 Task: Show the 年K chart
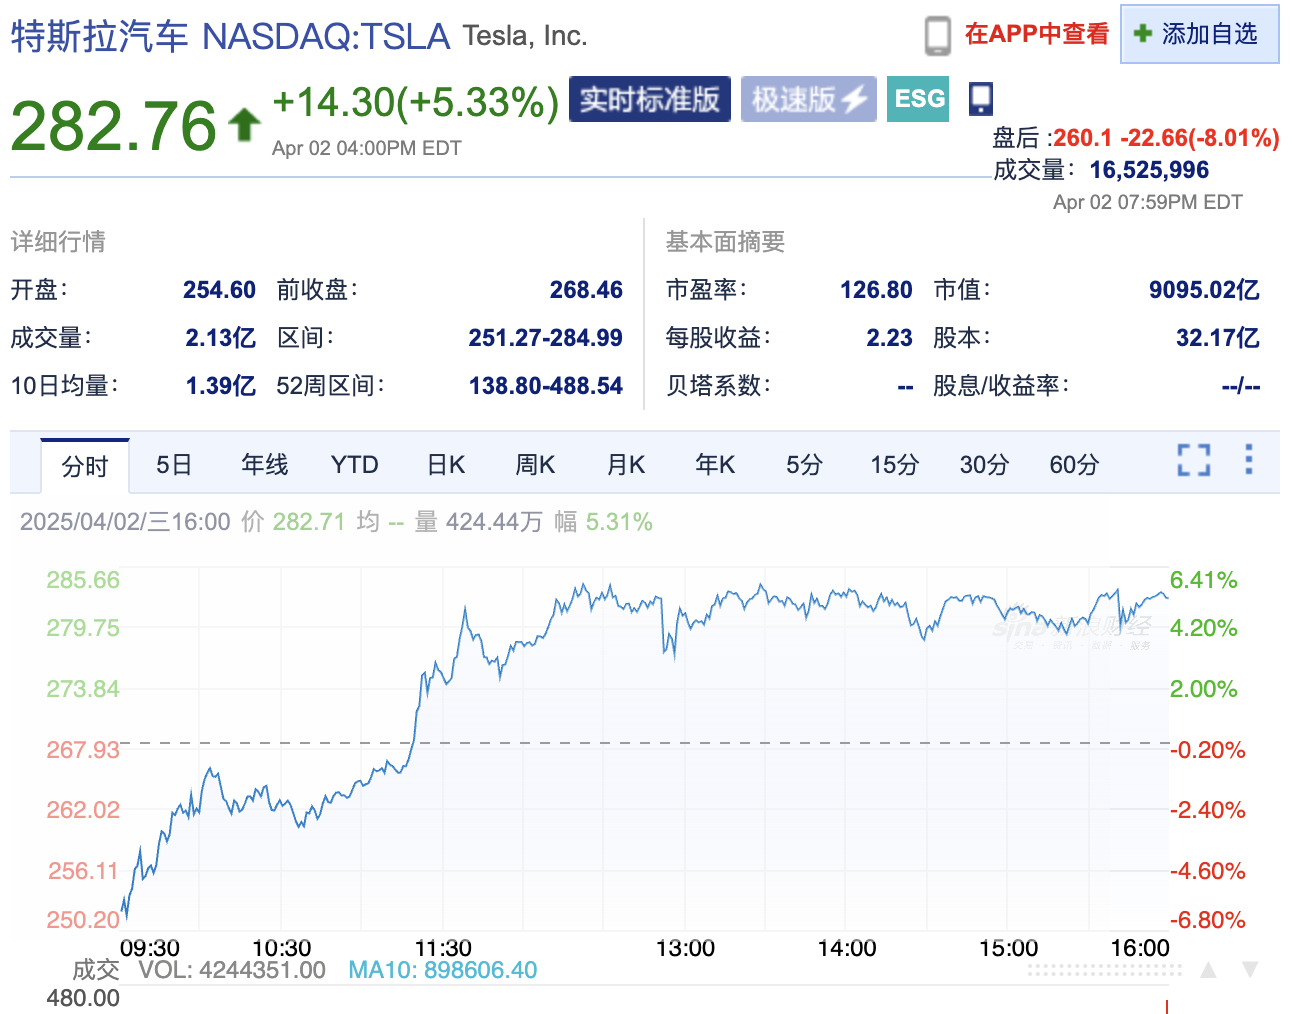[x=715, y=465]
